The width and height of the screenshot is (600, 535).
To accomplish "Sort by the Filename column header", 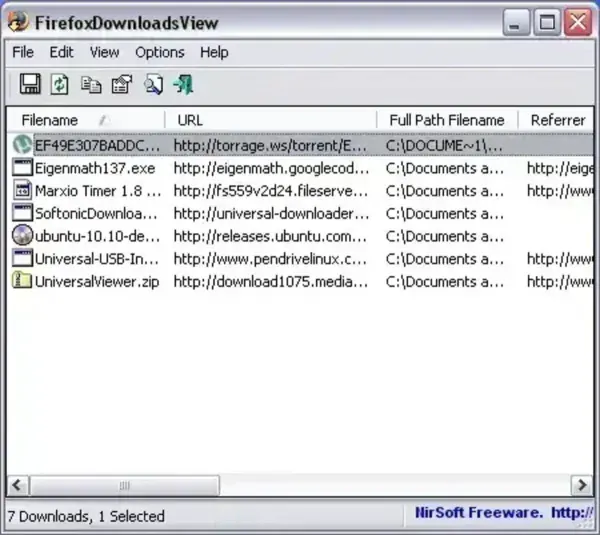I will click(x=86, y=120).
